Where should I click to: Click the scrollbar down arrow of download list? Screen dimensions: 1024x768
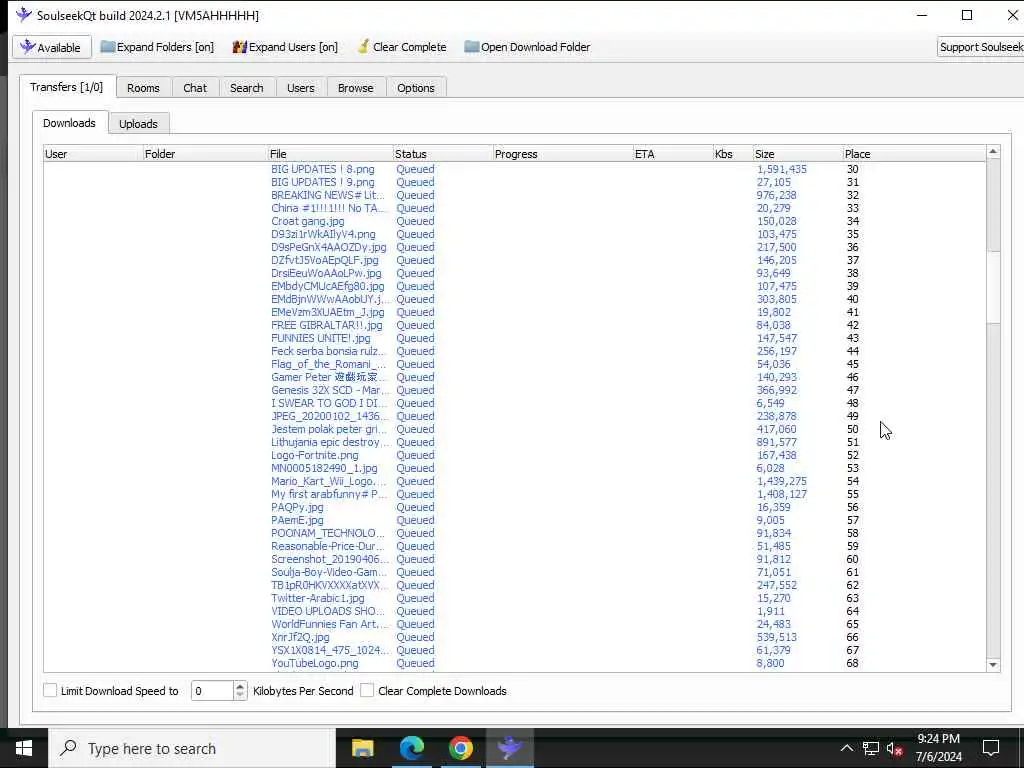pyautogui.click(x=993, y=665)
